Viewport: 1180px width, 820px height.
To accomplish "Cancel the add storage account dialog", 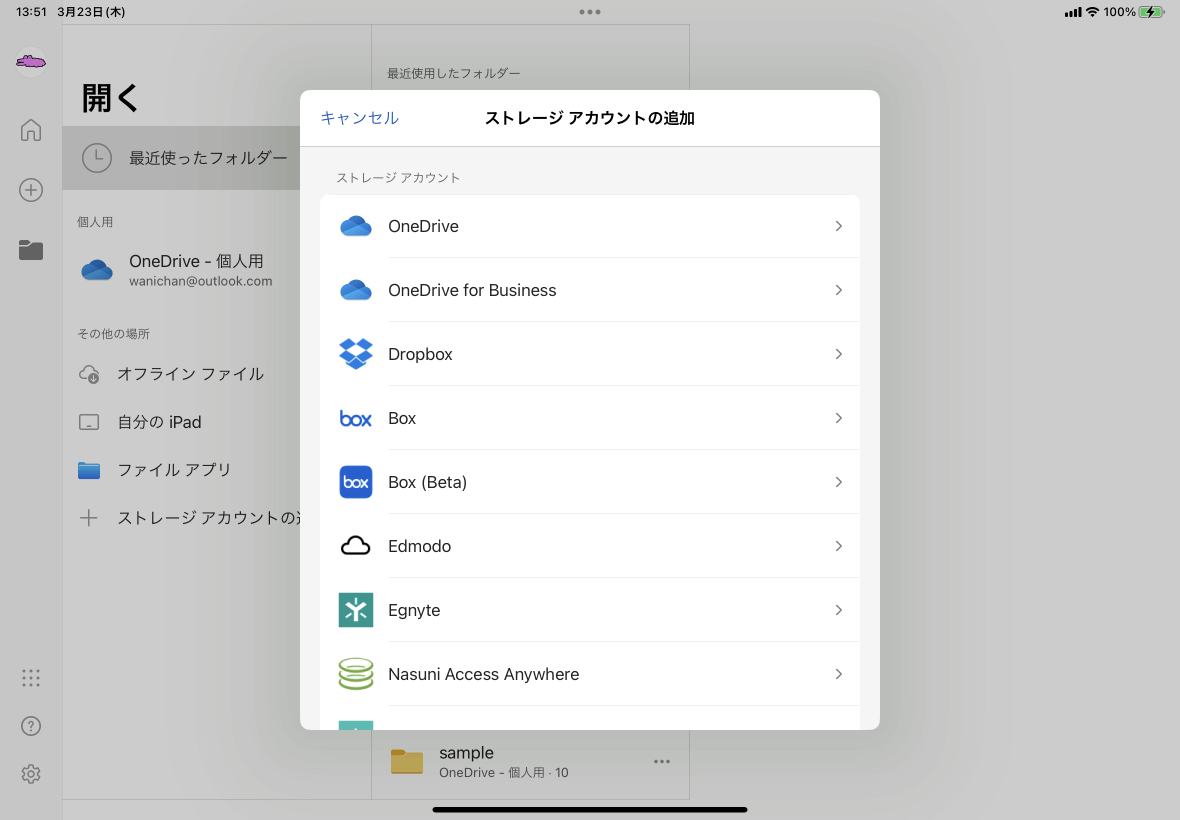I will [x=360, y=118].
